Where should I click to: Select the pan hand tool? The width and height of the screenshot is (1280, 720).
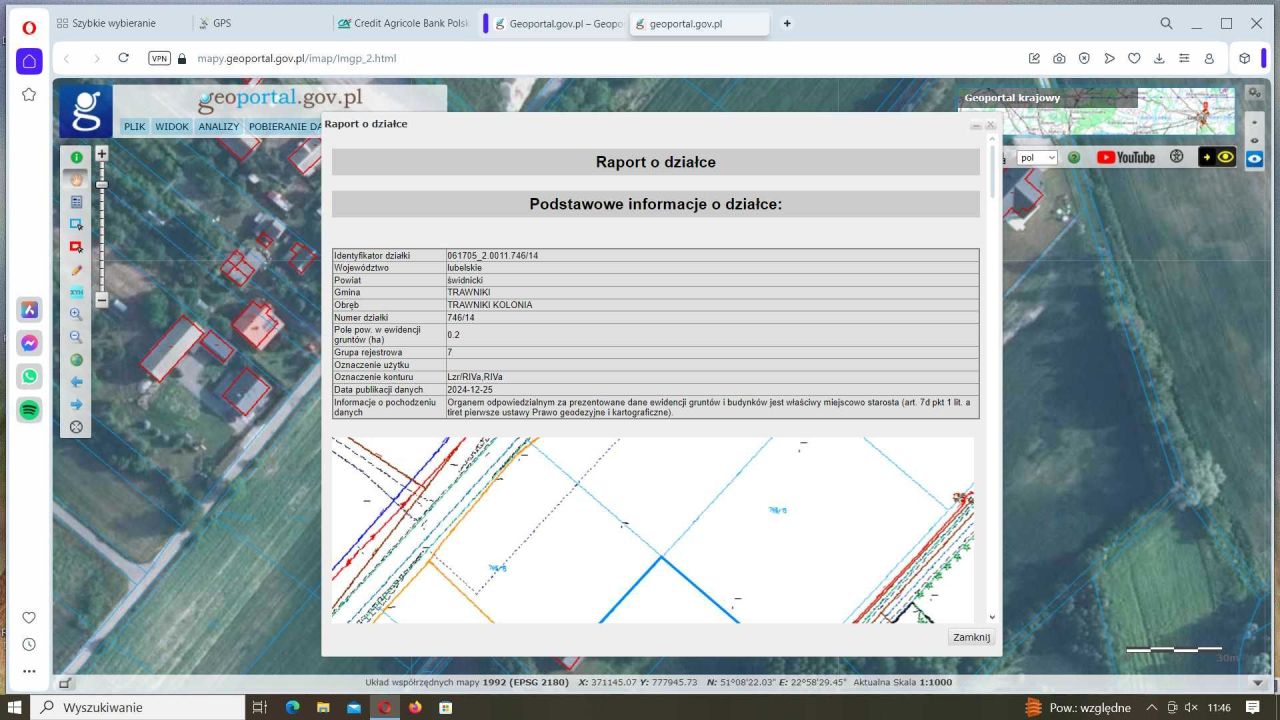76,180
